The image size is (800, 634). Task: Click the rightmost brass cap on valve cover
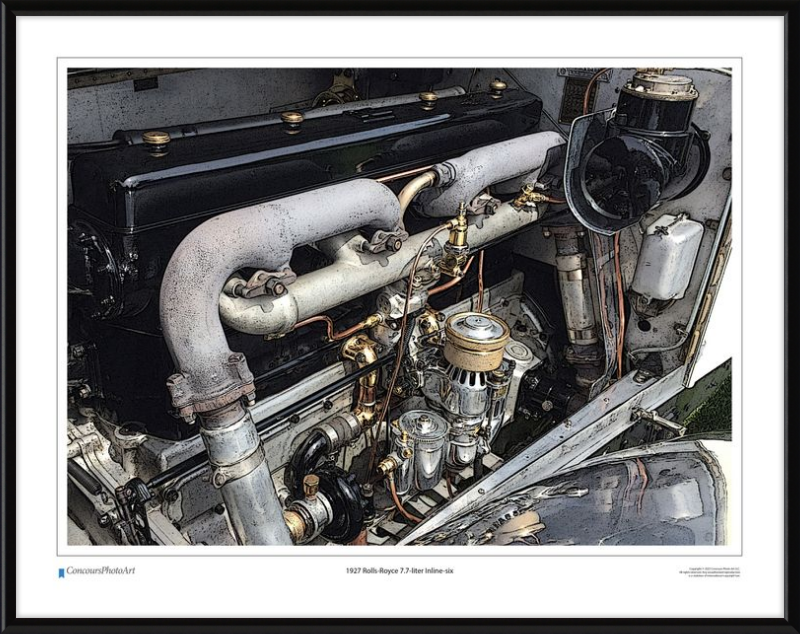(x=497, y=87)
